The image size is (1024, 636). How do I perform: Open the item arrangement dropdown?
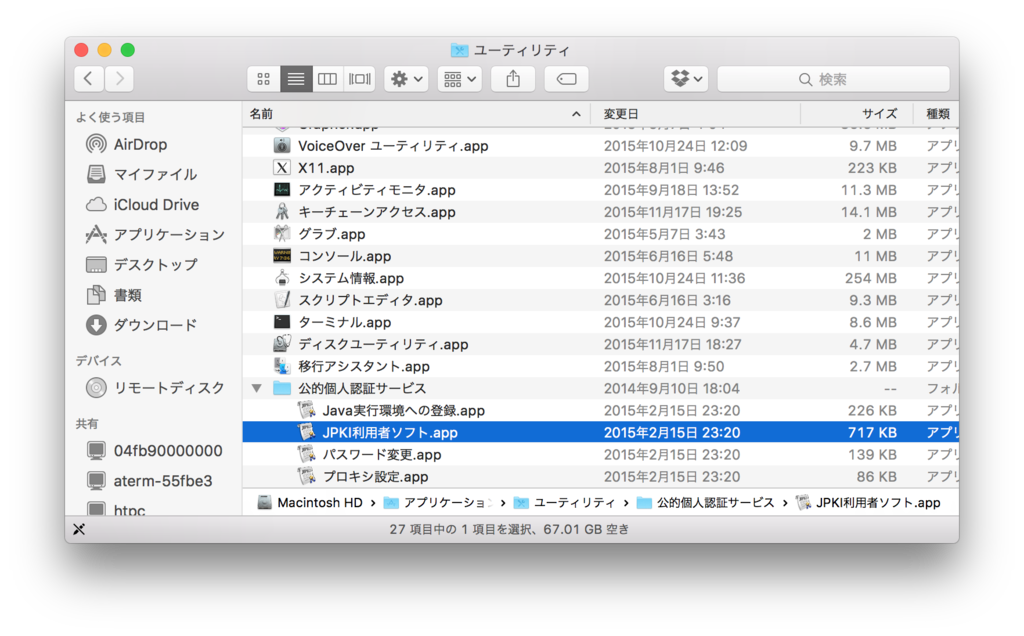click(x=460, y=79)
